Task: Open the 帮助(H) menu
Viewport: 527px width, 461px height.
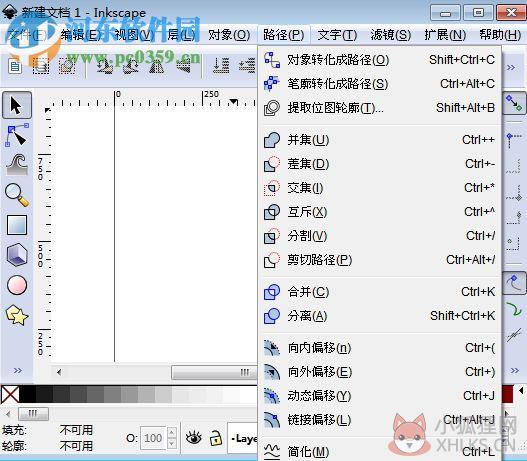Action: (500, 35)
